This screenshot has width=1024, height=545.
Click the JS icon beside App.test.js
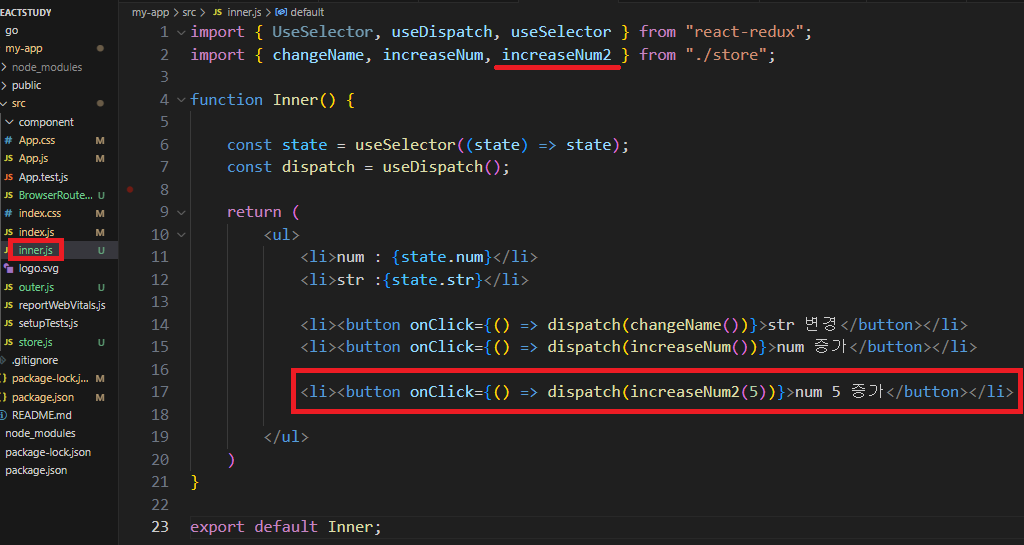[8, 177]
